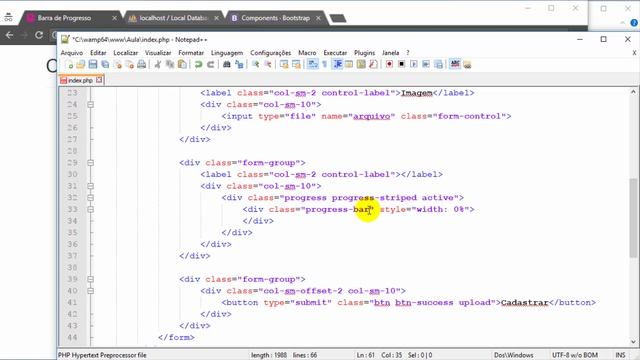Open the Arquivo menu
The image size is (640, 360).
[72, 53]
